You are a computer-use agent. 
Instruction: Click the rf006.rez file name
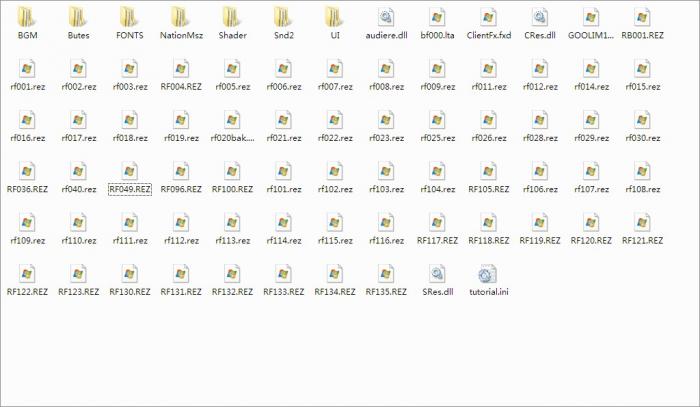point(284,87)
